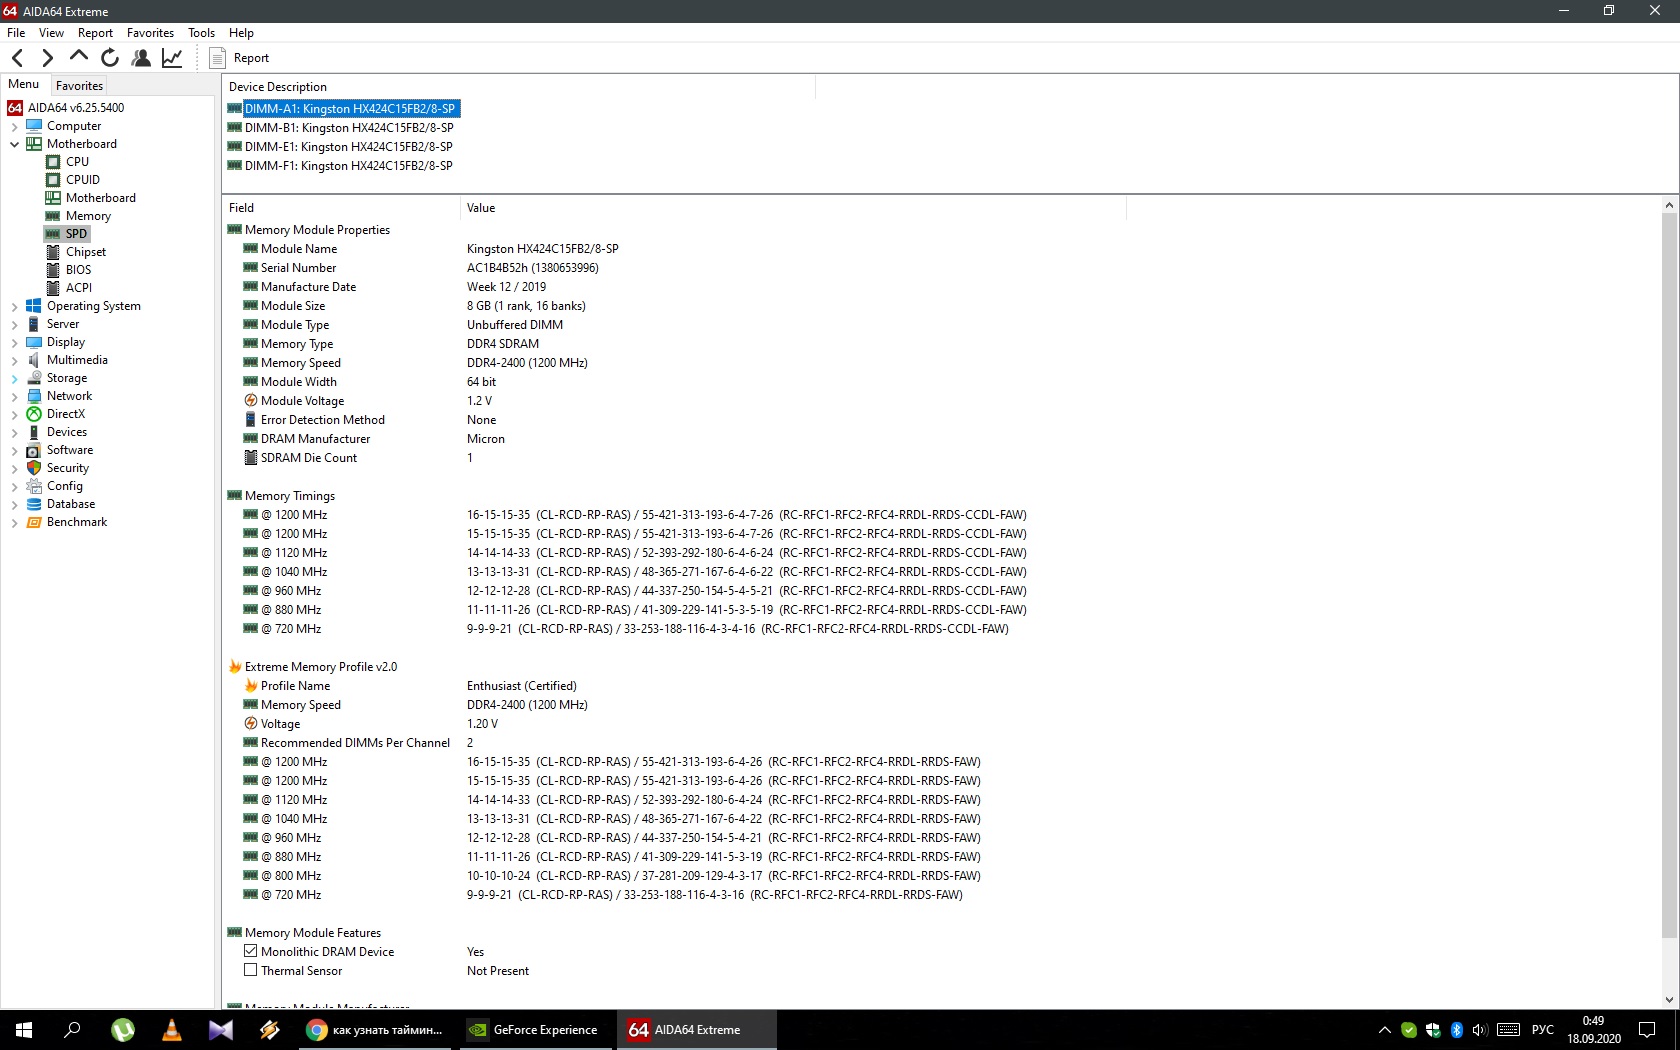The width and height of the screenshot is (1680, 1050).
Task: Click scrollbar down arrow in details pane
Action: (1669, 999)
